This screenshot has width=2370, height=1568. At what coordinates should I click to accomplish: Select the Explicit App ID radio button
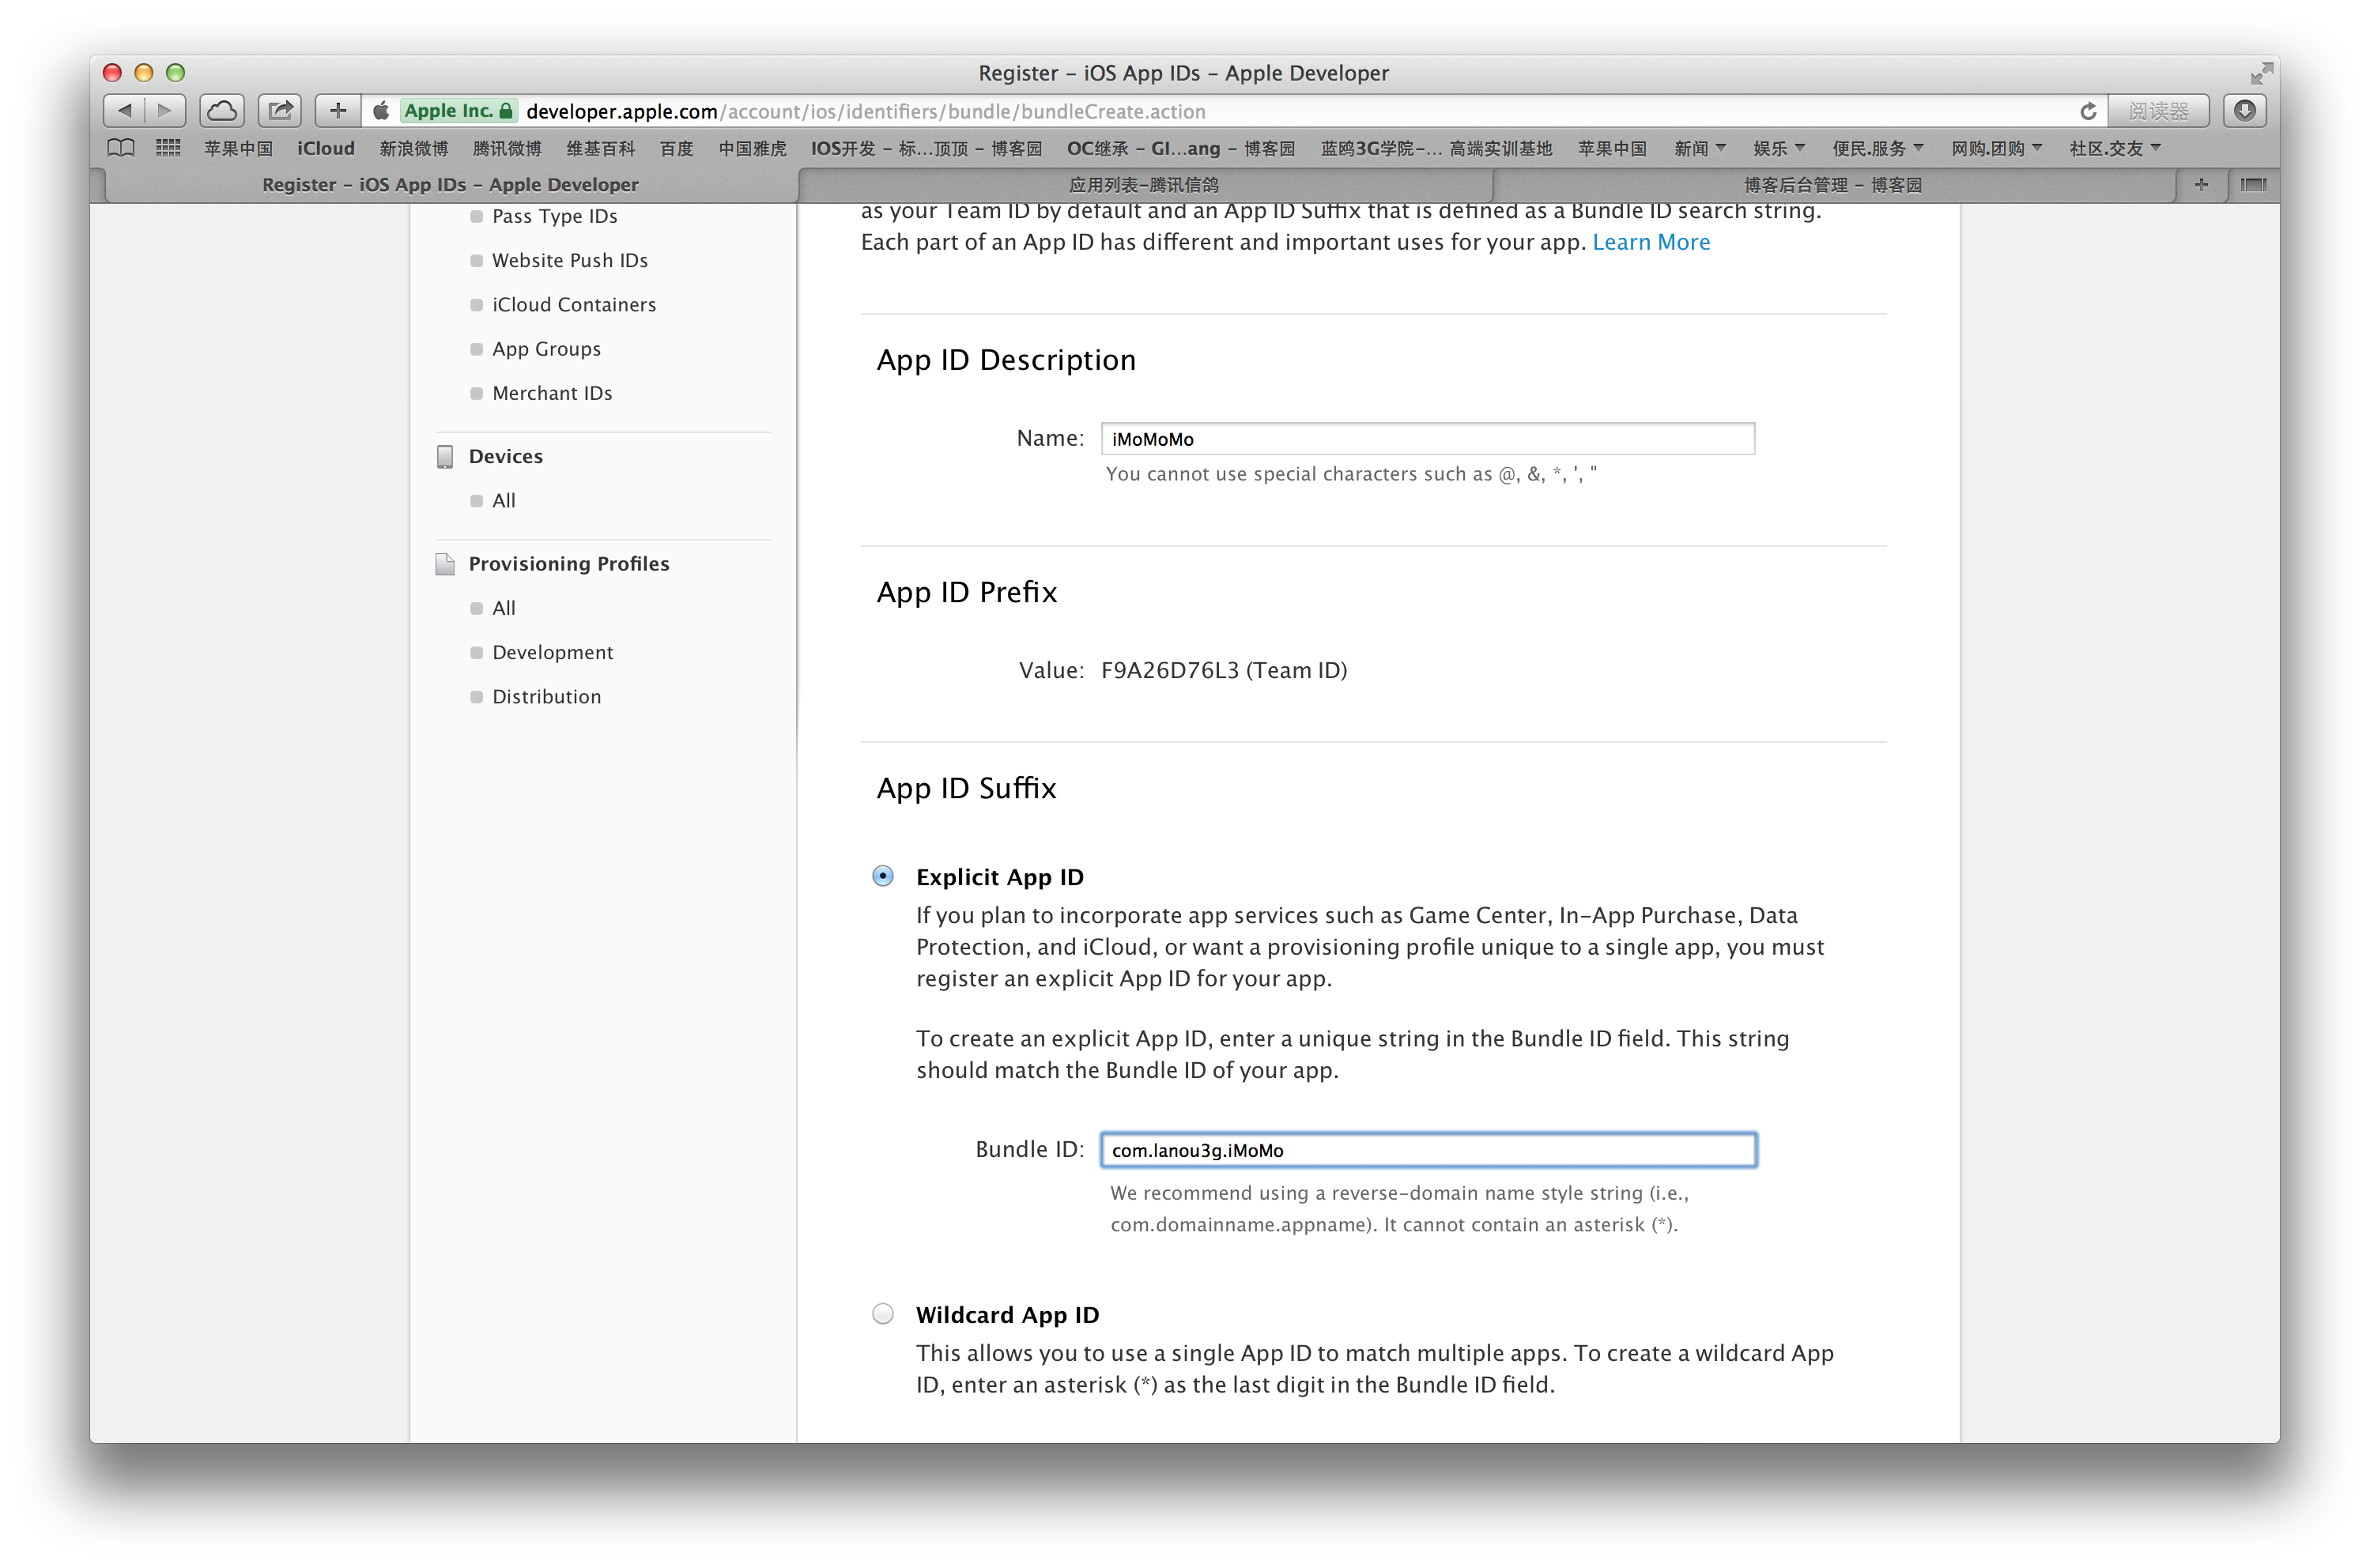pos(882,875)
